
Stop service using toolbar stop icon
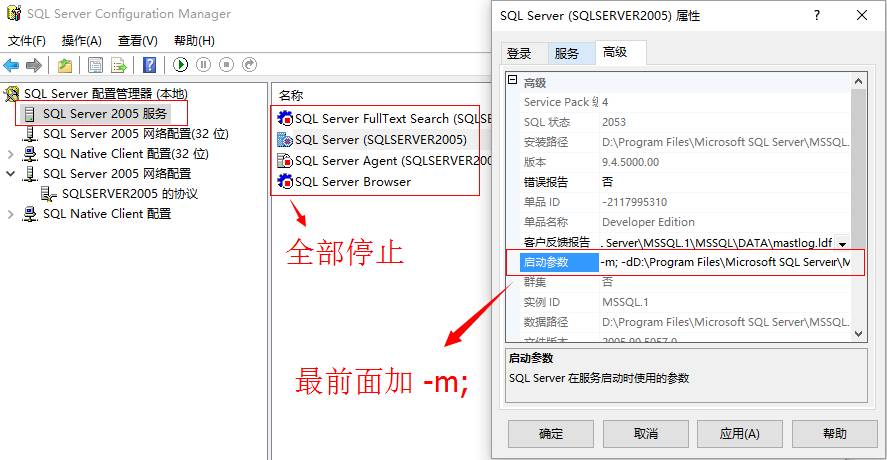point(226,65)
